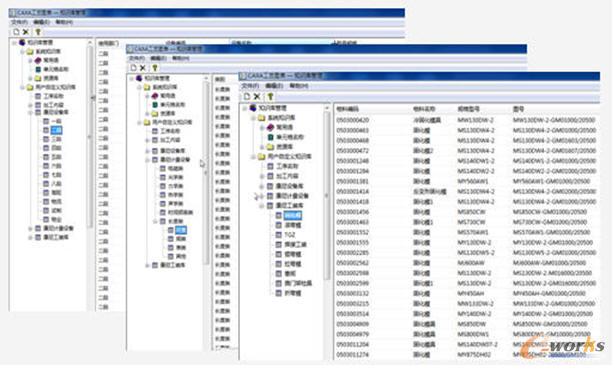
Task: Expand the 集团设备库 node in the front window tree
Action: tap(261, 186)
